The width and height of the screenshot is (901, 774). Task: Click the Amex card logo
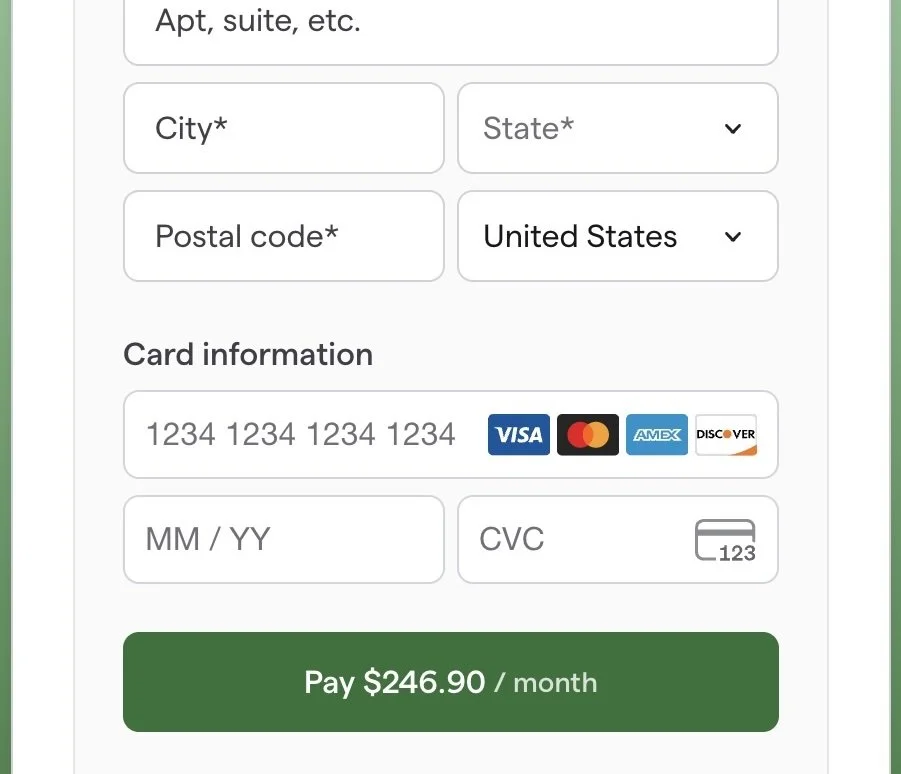[657, 434]
